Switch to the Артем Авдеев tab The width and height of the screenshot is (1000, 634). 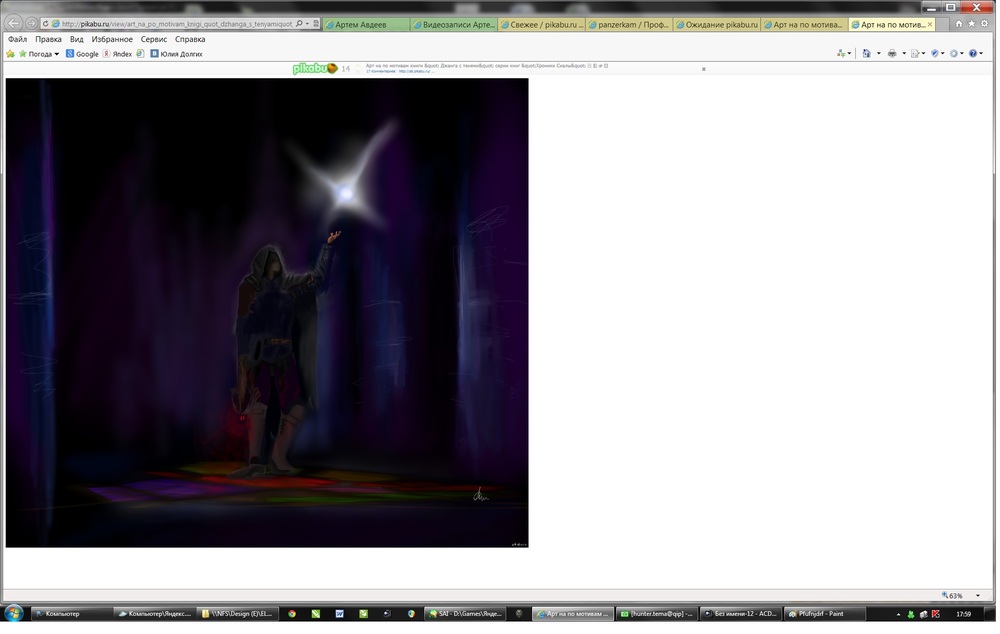(366, 25)
